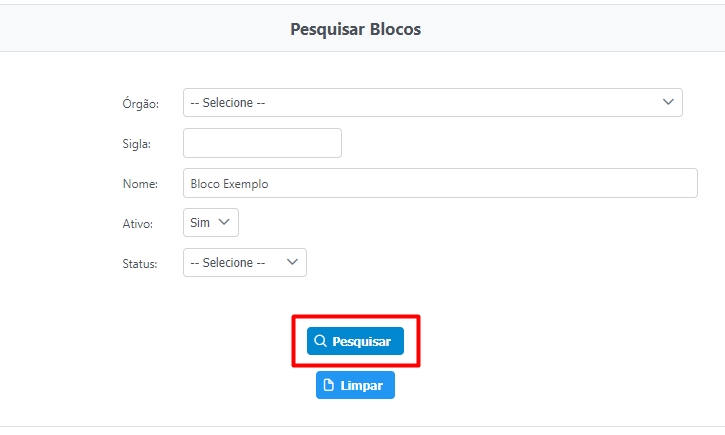The image size is (725, 435).
Task: Click the chevron arrow beside Sim
Action: click(224, 222)
